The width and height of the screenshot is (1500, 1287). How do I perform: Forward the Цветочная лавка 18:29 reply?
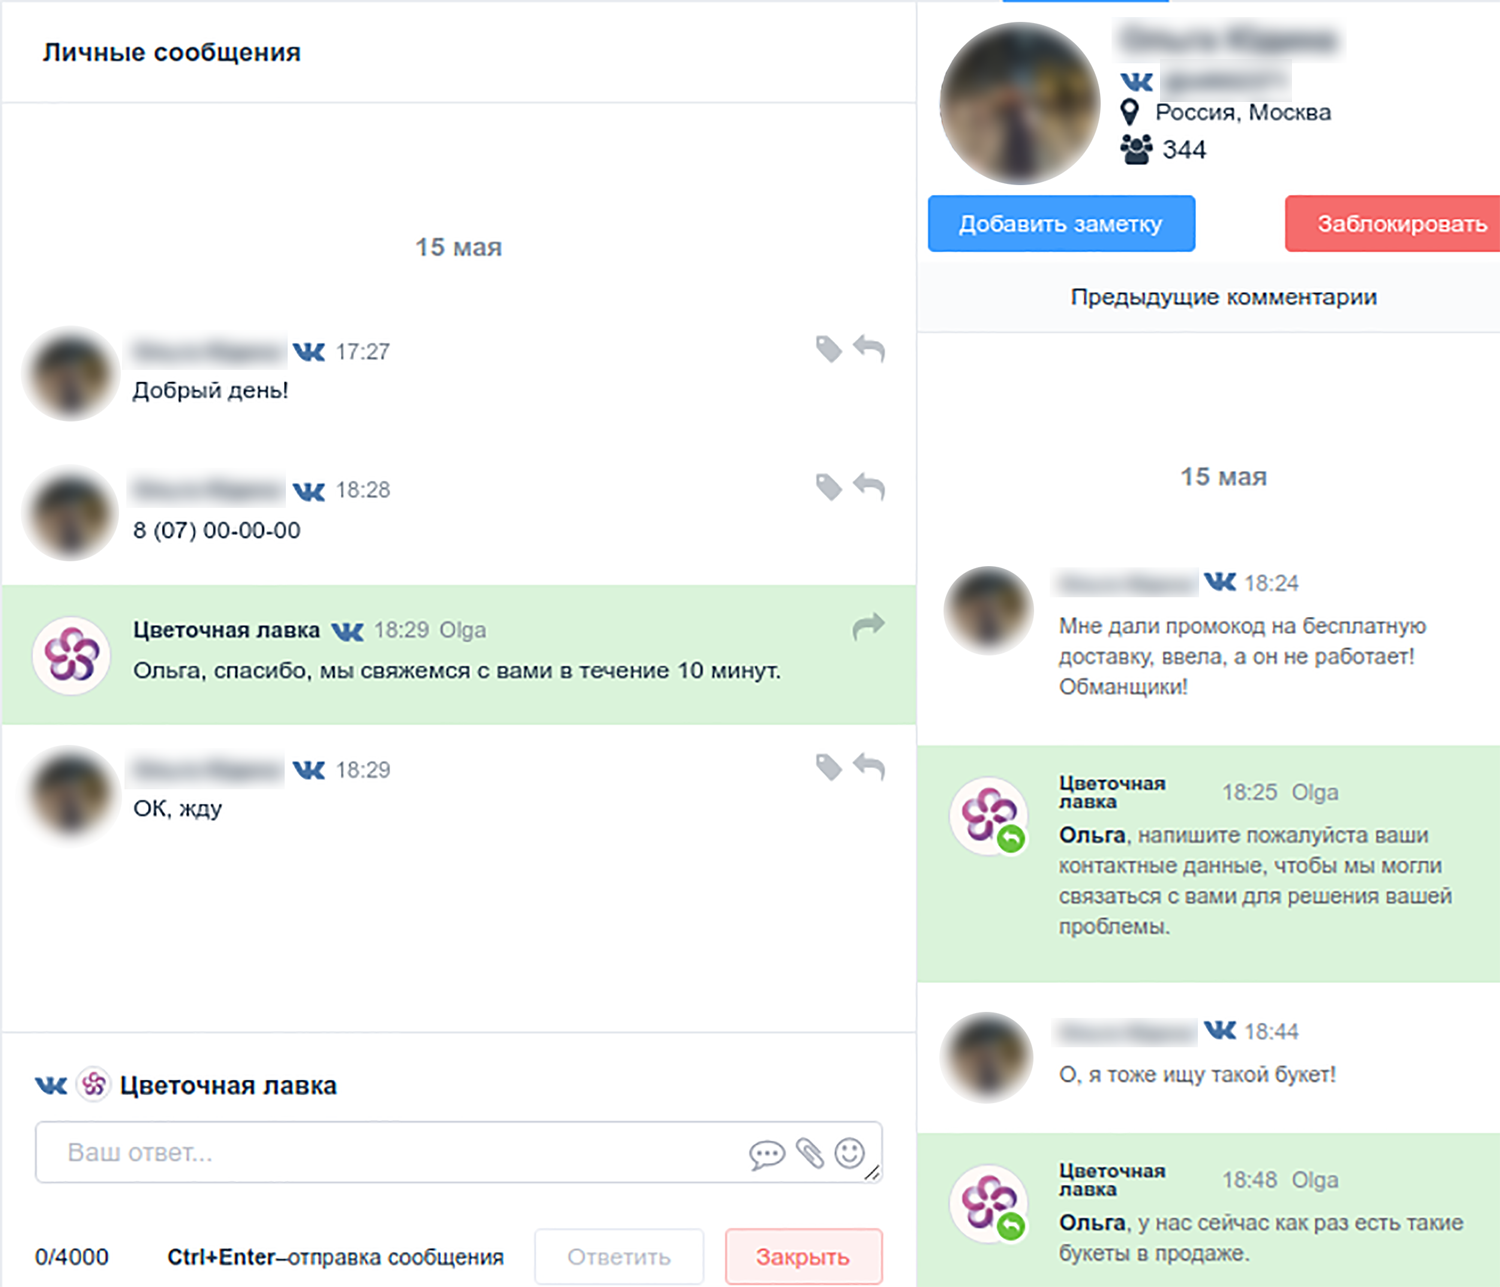869,626
